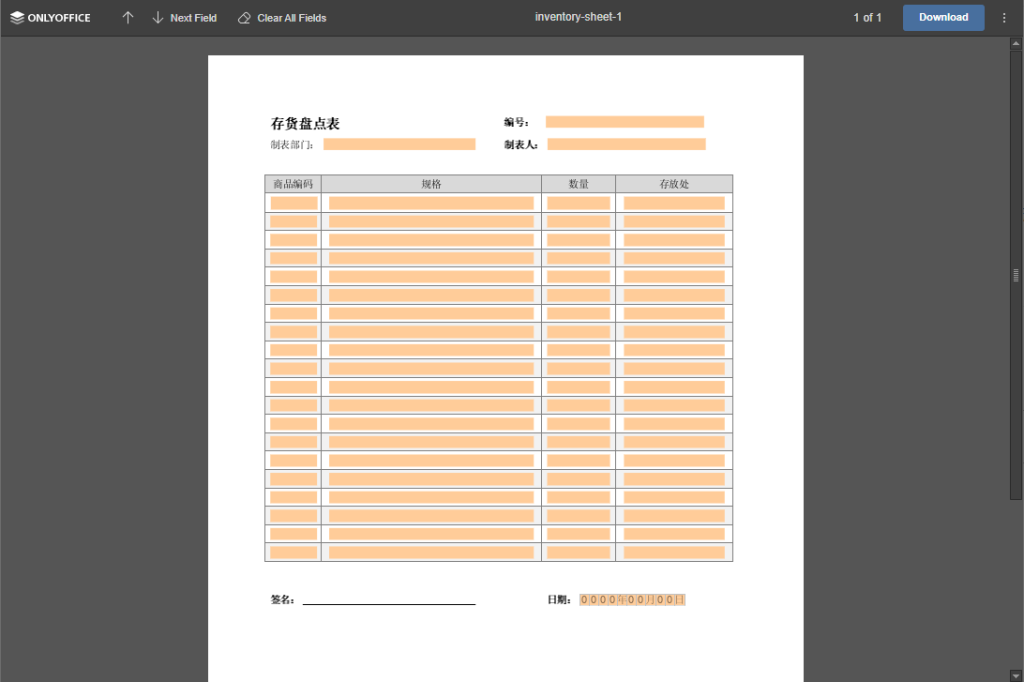Click the eraser icon beside Clear All Fields
This screenshot has width=1024, height=682.
point(242,17)
